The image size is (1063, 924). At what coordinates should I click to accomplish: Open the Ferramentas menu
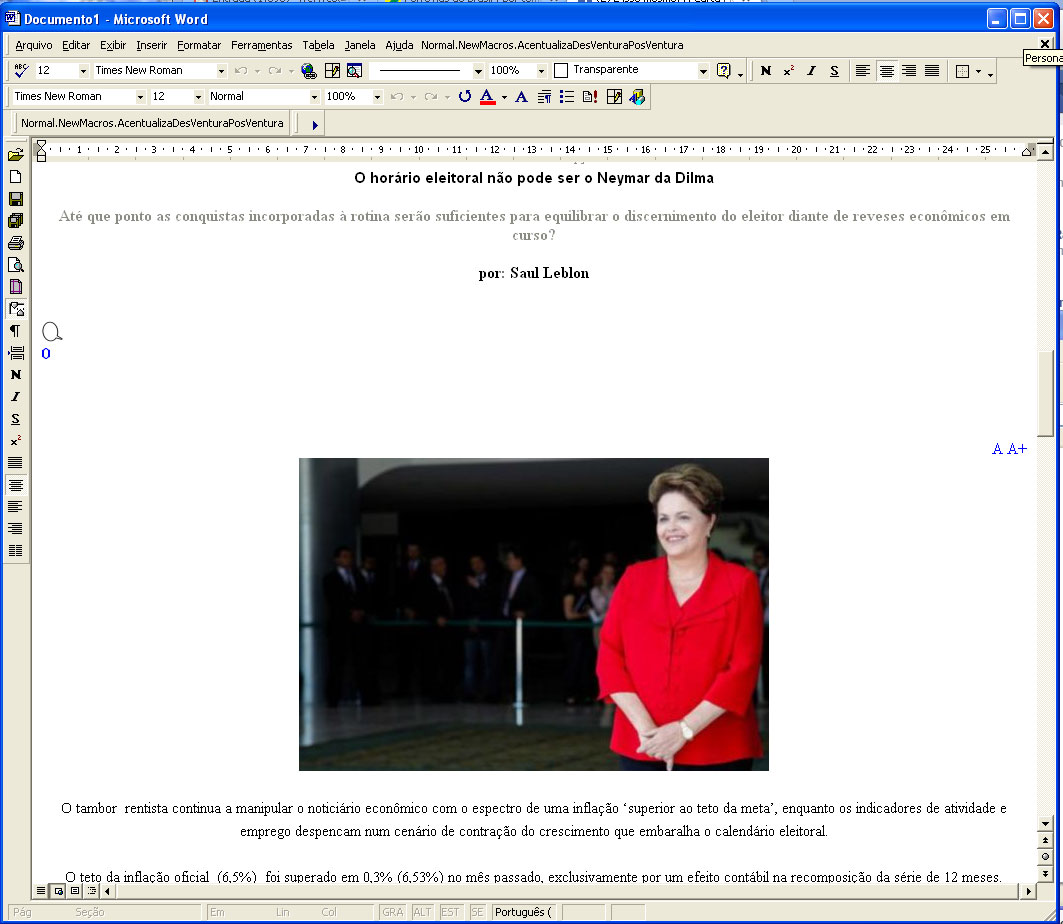(x=261, y=45)
